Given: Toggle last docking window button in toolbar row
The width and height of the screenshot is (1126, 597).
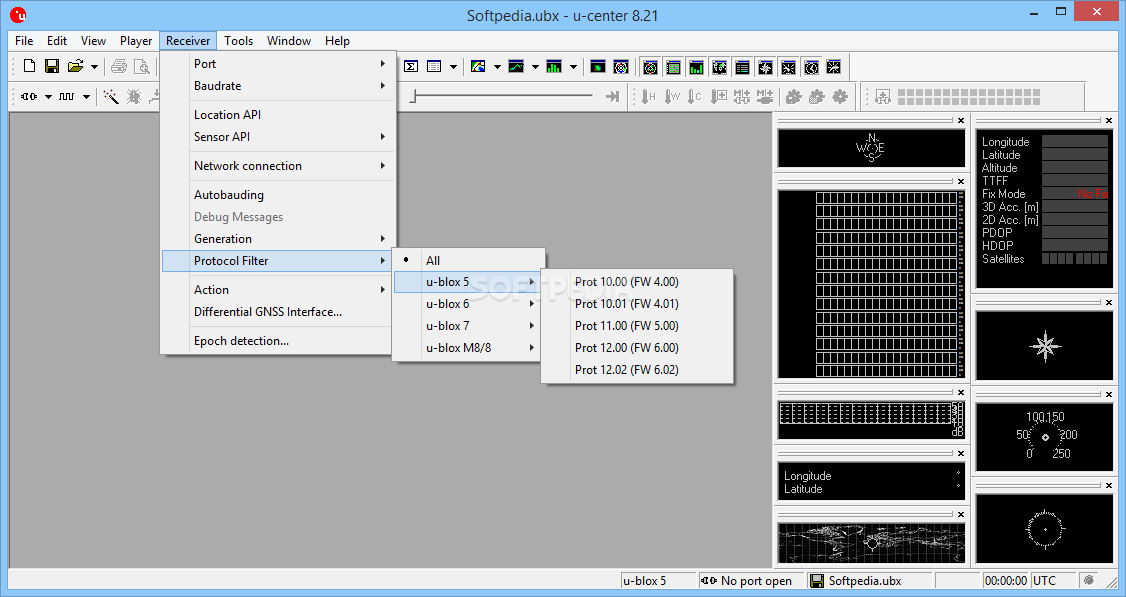Looking at the screenshot, I should 834,67.
